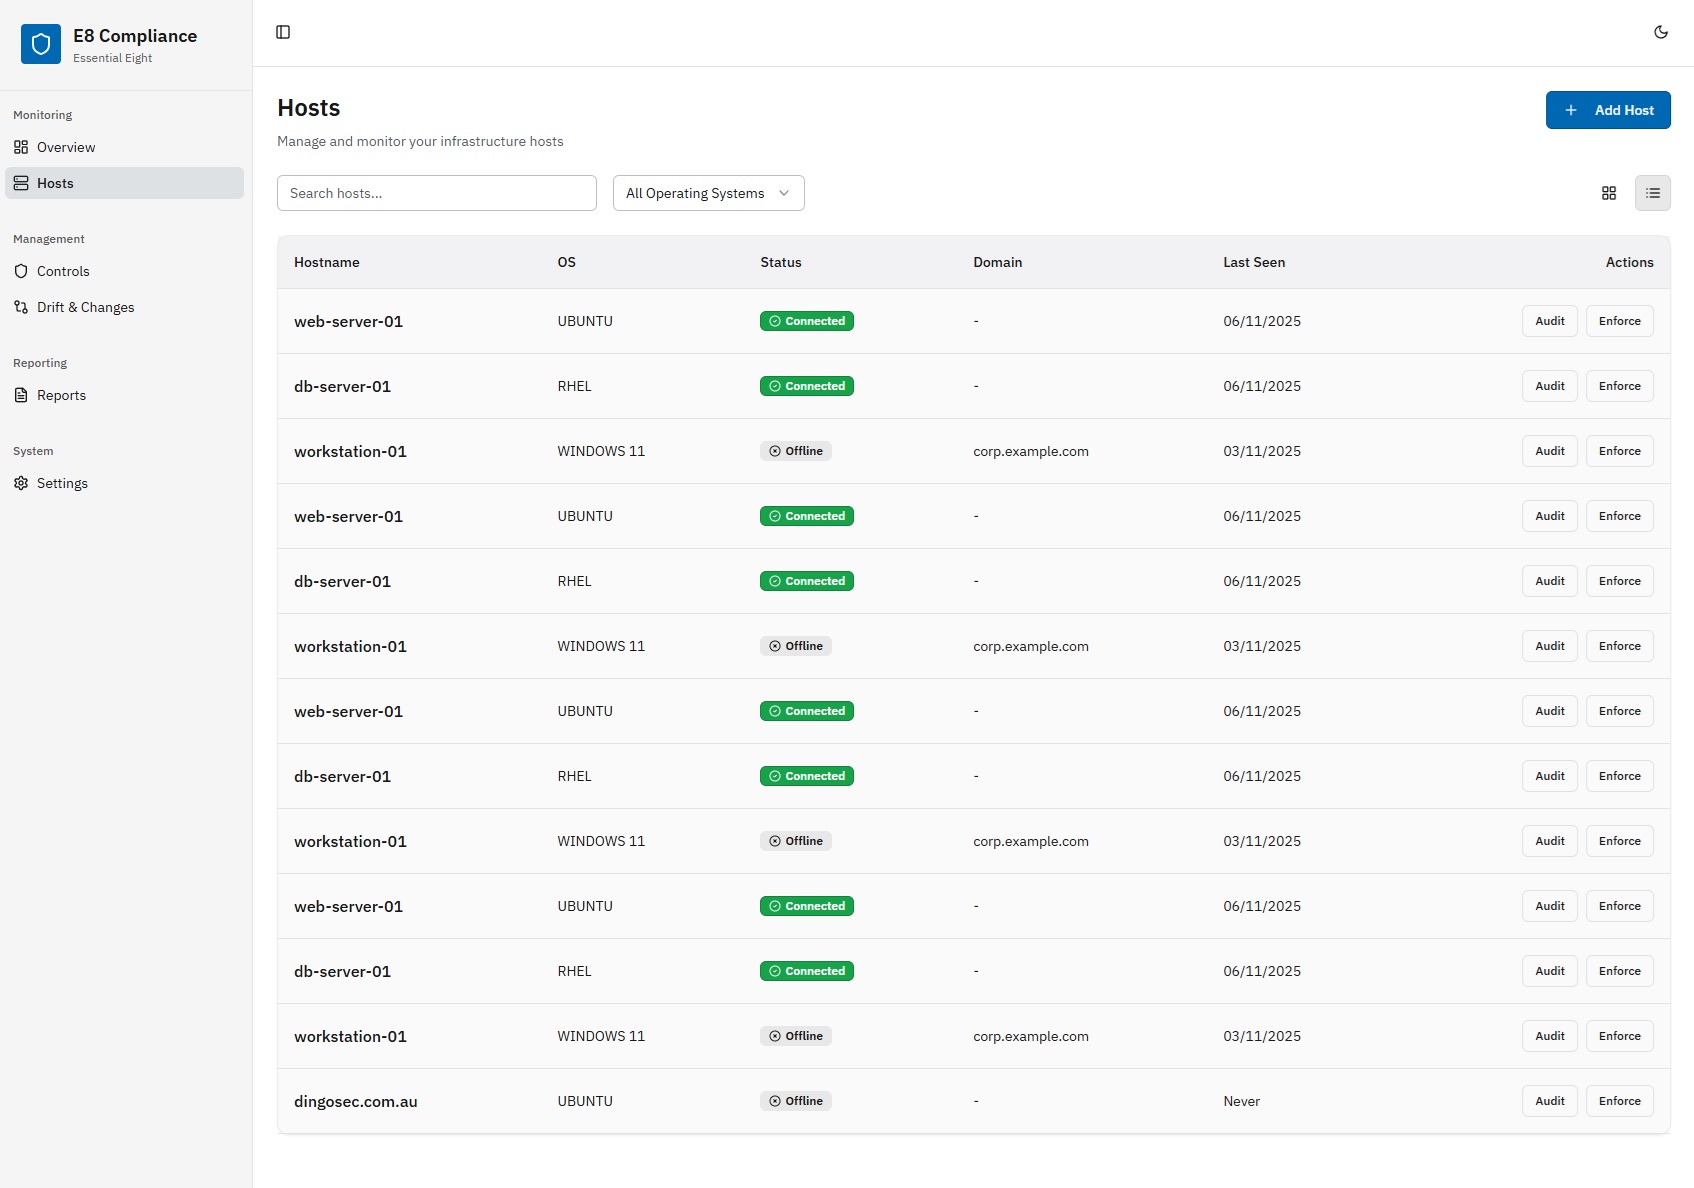Image resolution: width=1694 pixels, height=1188 pixels.
Task: Audit the dingosec.com.au host
Action: click(1548, 1100)
